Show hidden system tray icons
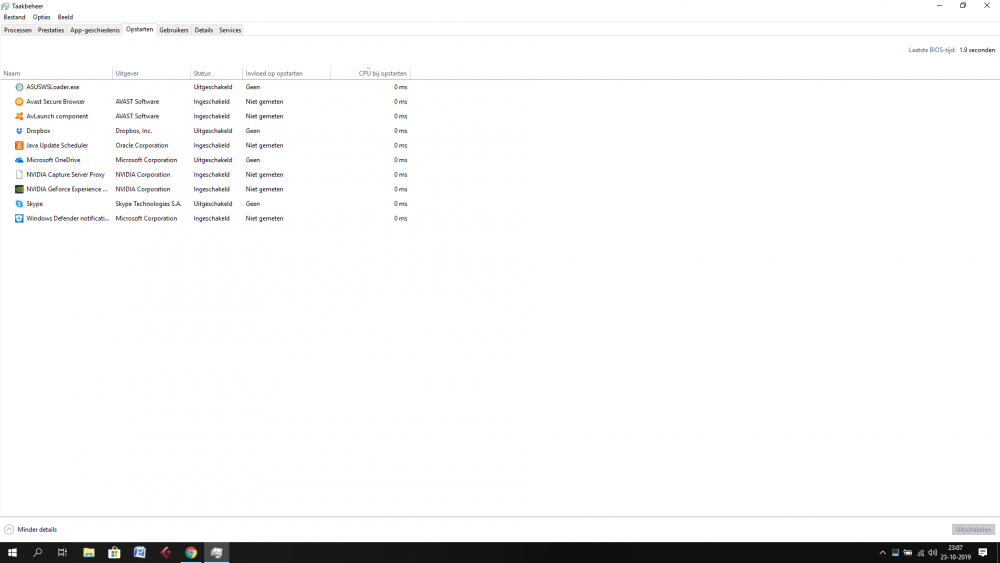 tap(883, 553)
